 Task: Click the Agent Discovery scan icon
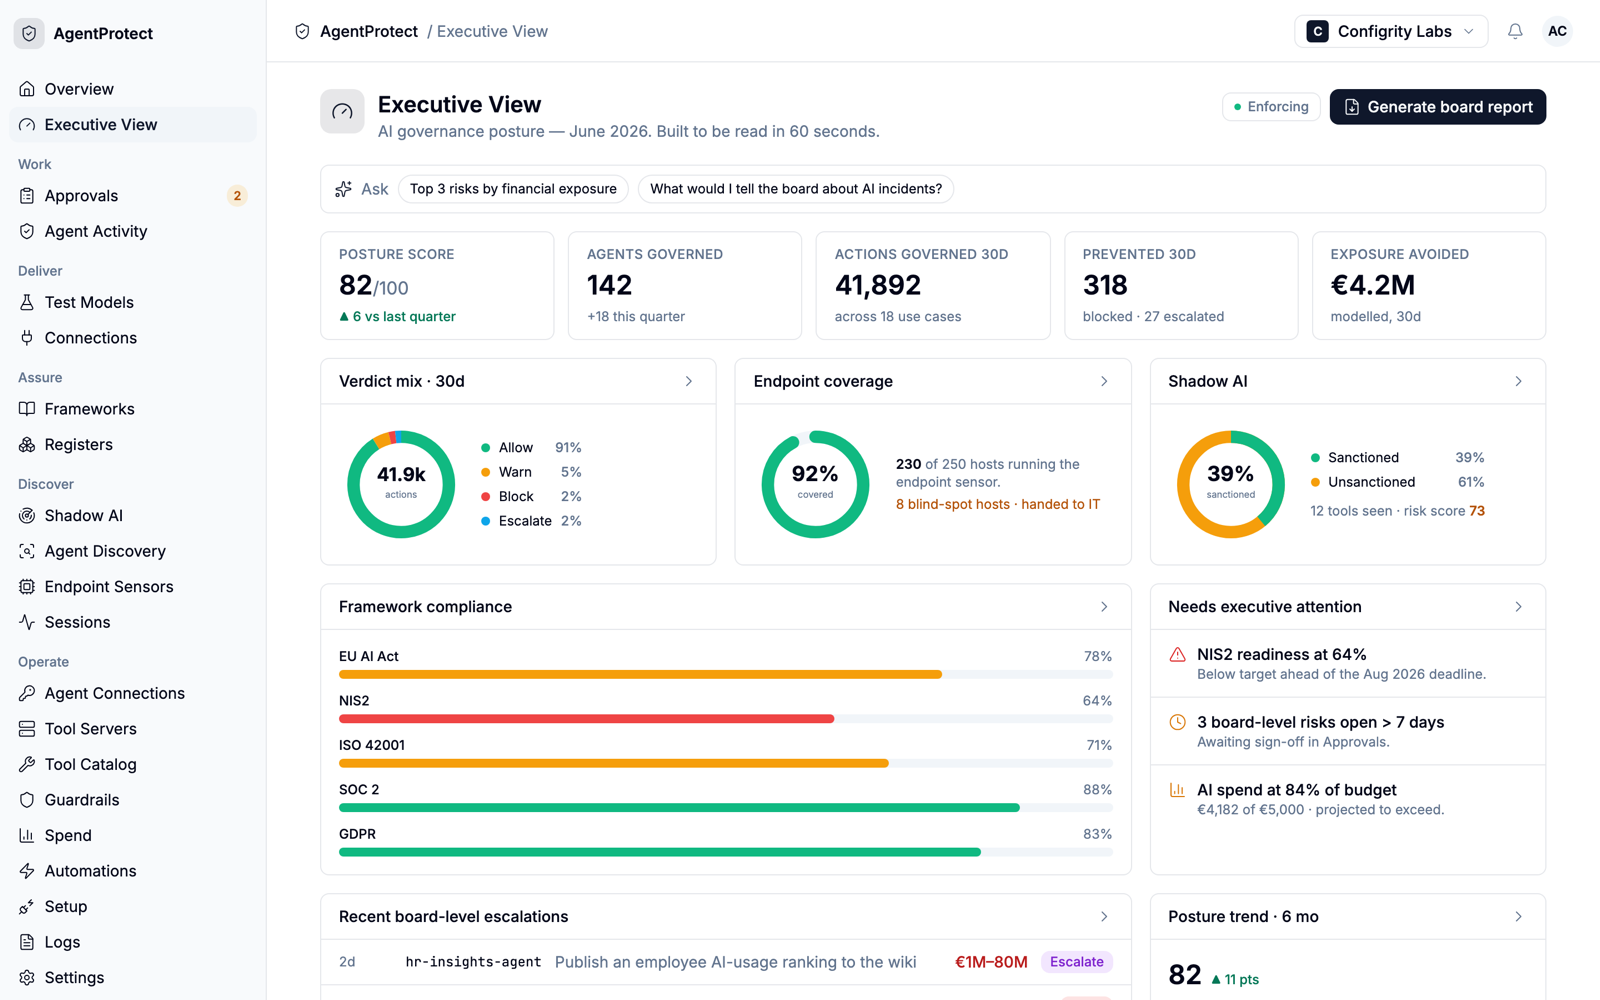pos(27,551)
